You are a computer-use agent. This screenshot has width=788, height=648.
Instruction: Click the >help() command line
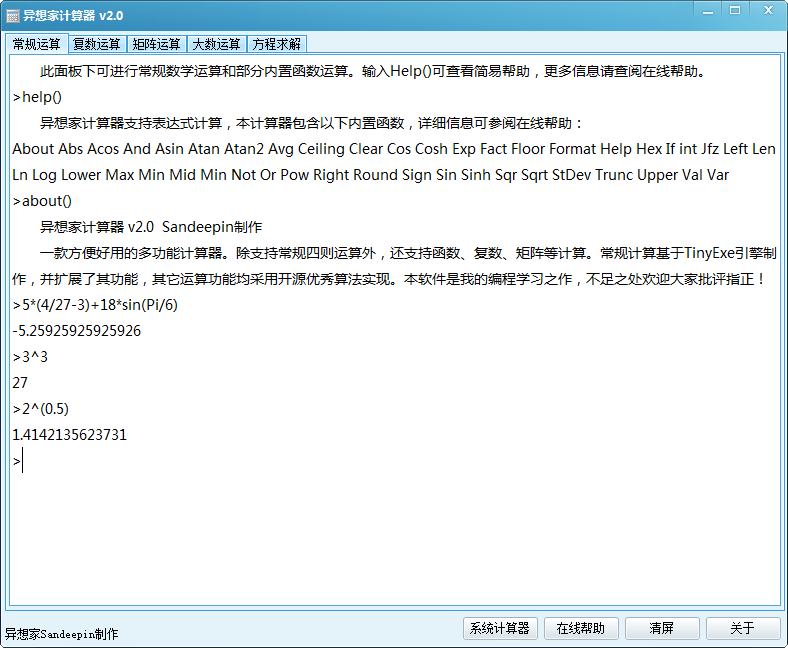38,97
